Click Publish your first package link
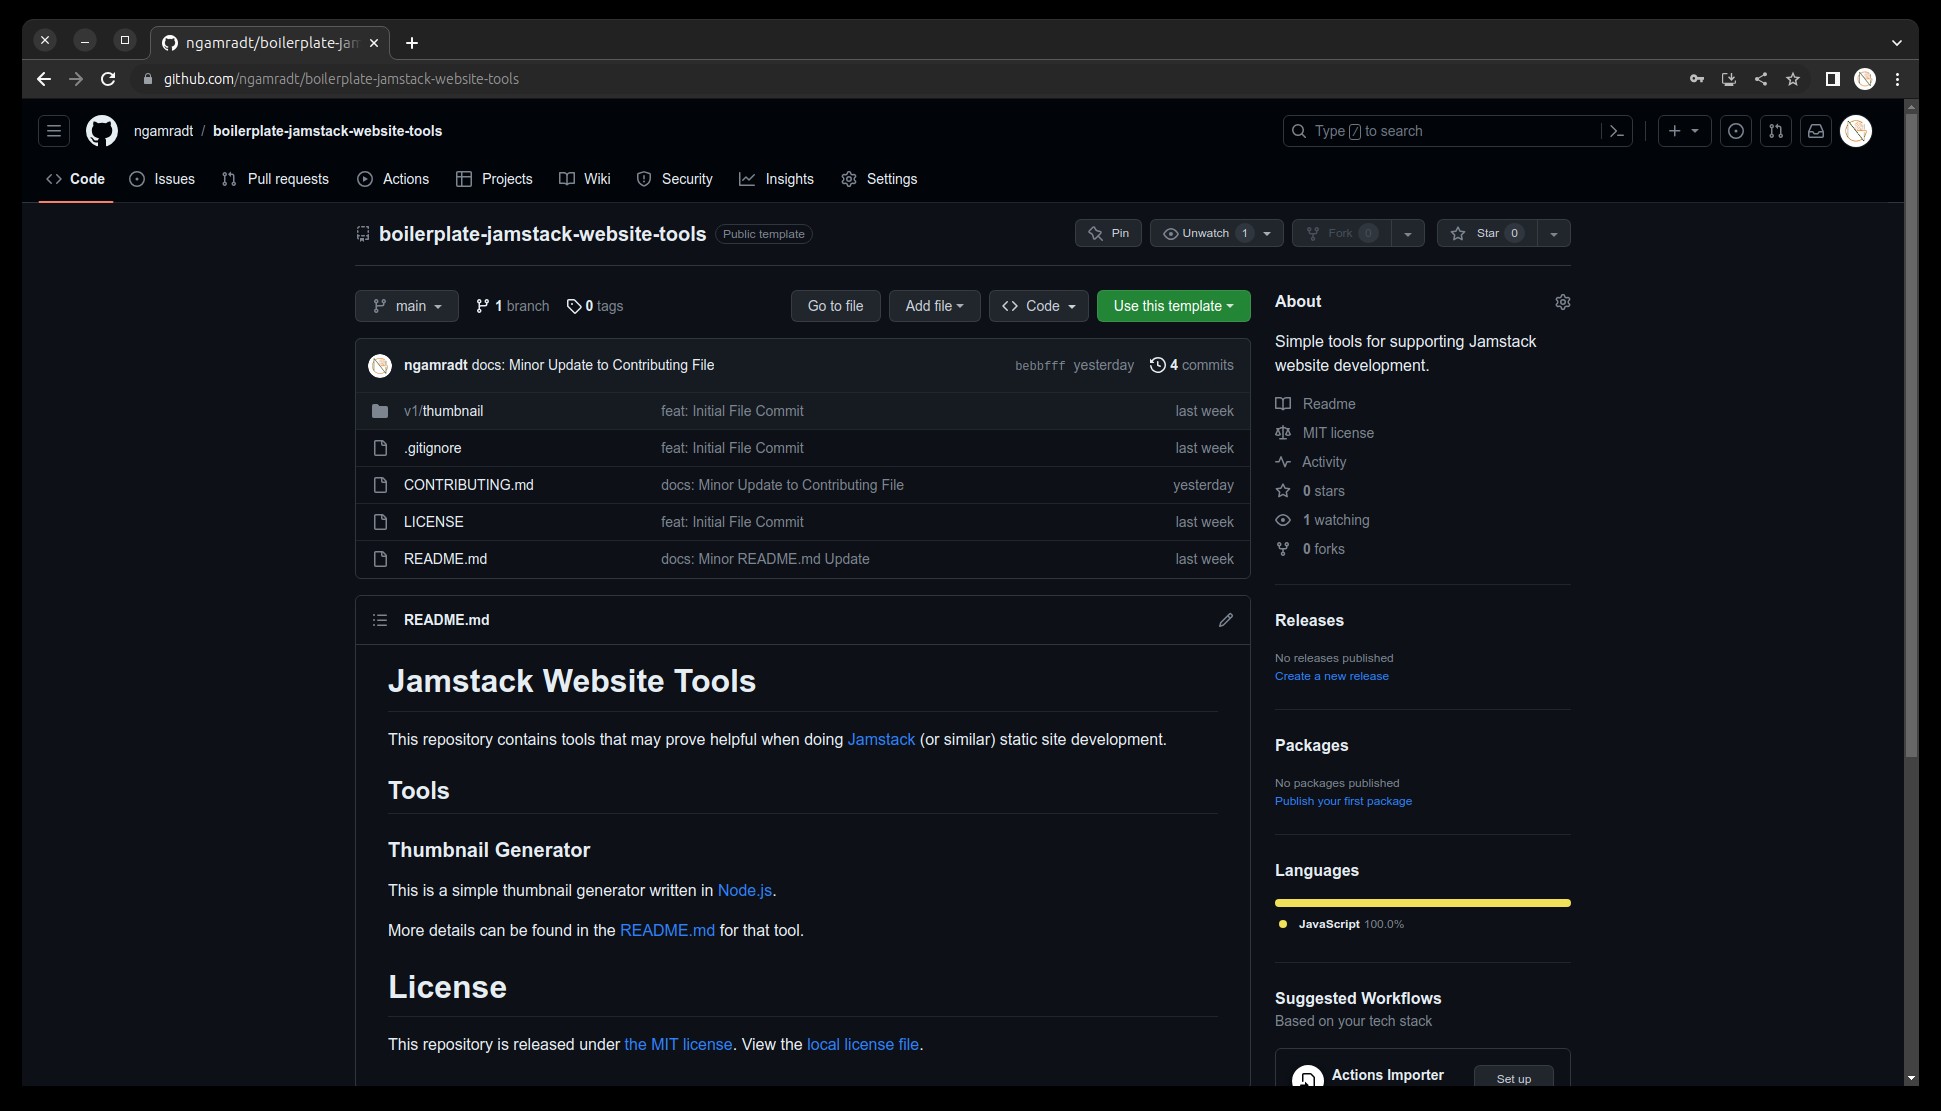The width and height of the screenshot is (1941, 1111). (x=1343, y=802)
